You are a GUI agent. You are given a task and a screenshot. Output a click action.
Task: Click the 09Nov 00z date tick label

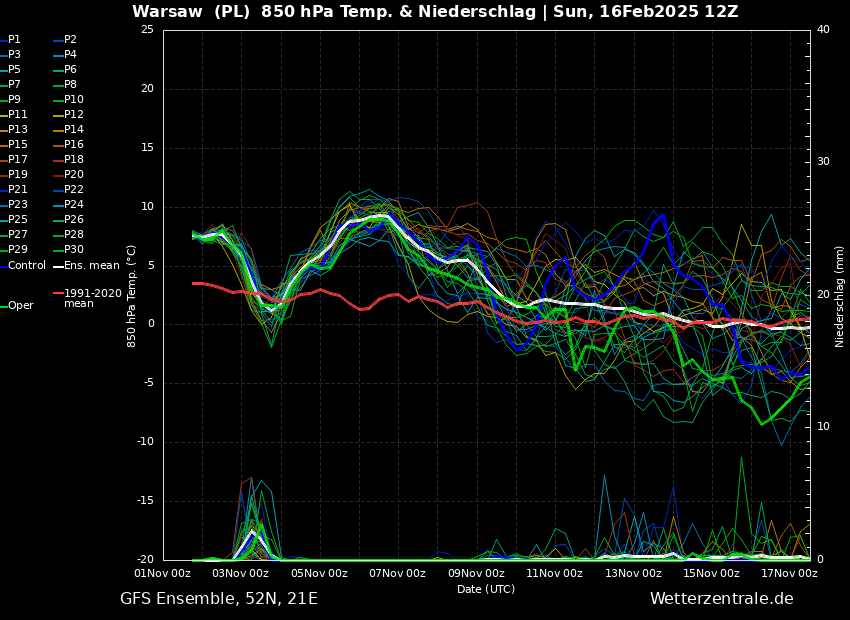[476, 573]
